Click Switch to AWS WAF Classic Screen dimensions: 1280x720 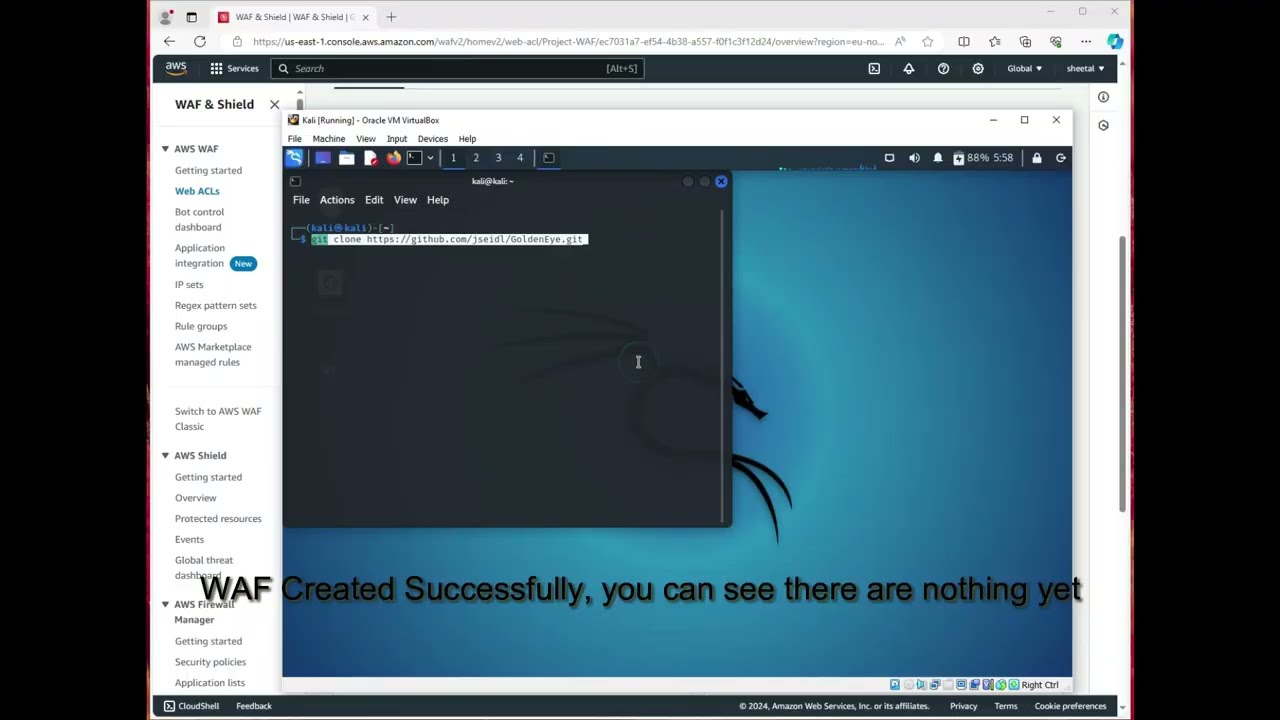(x=218, y=419)
